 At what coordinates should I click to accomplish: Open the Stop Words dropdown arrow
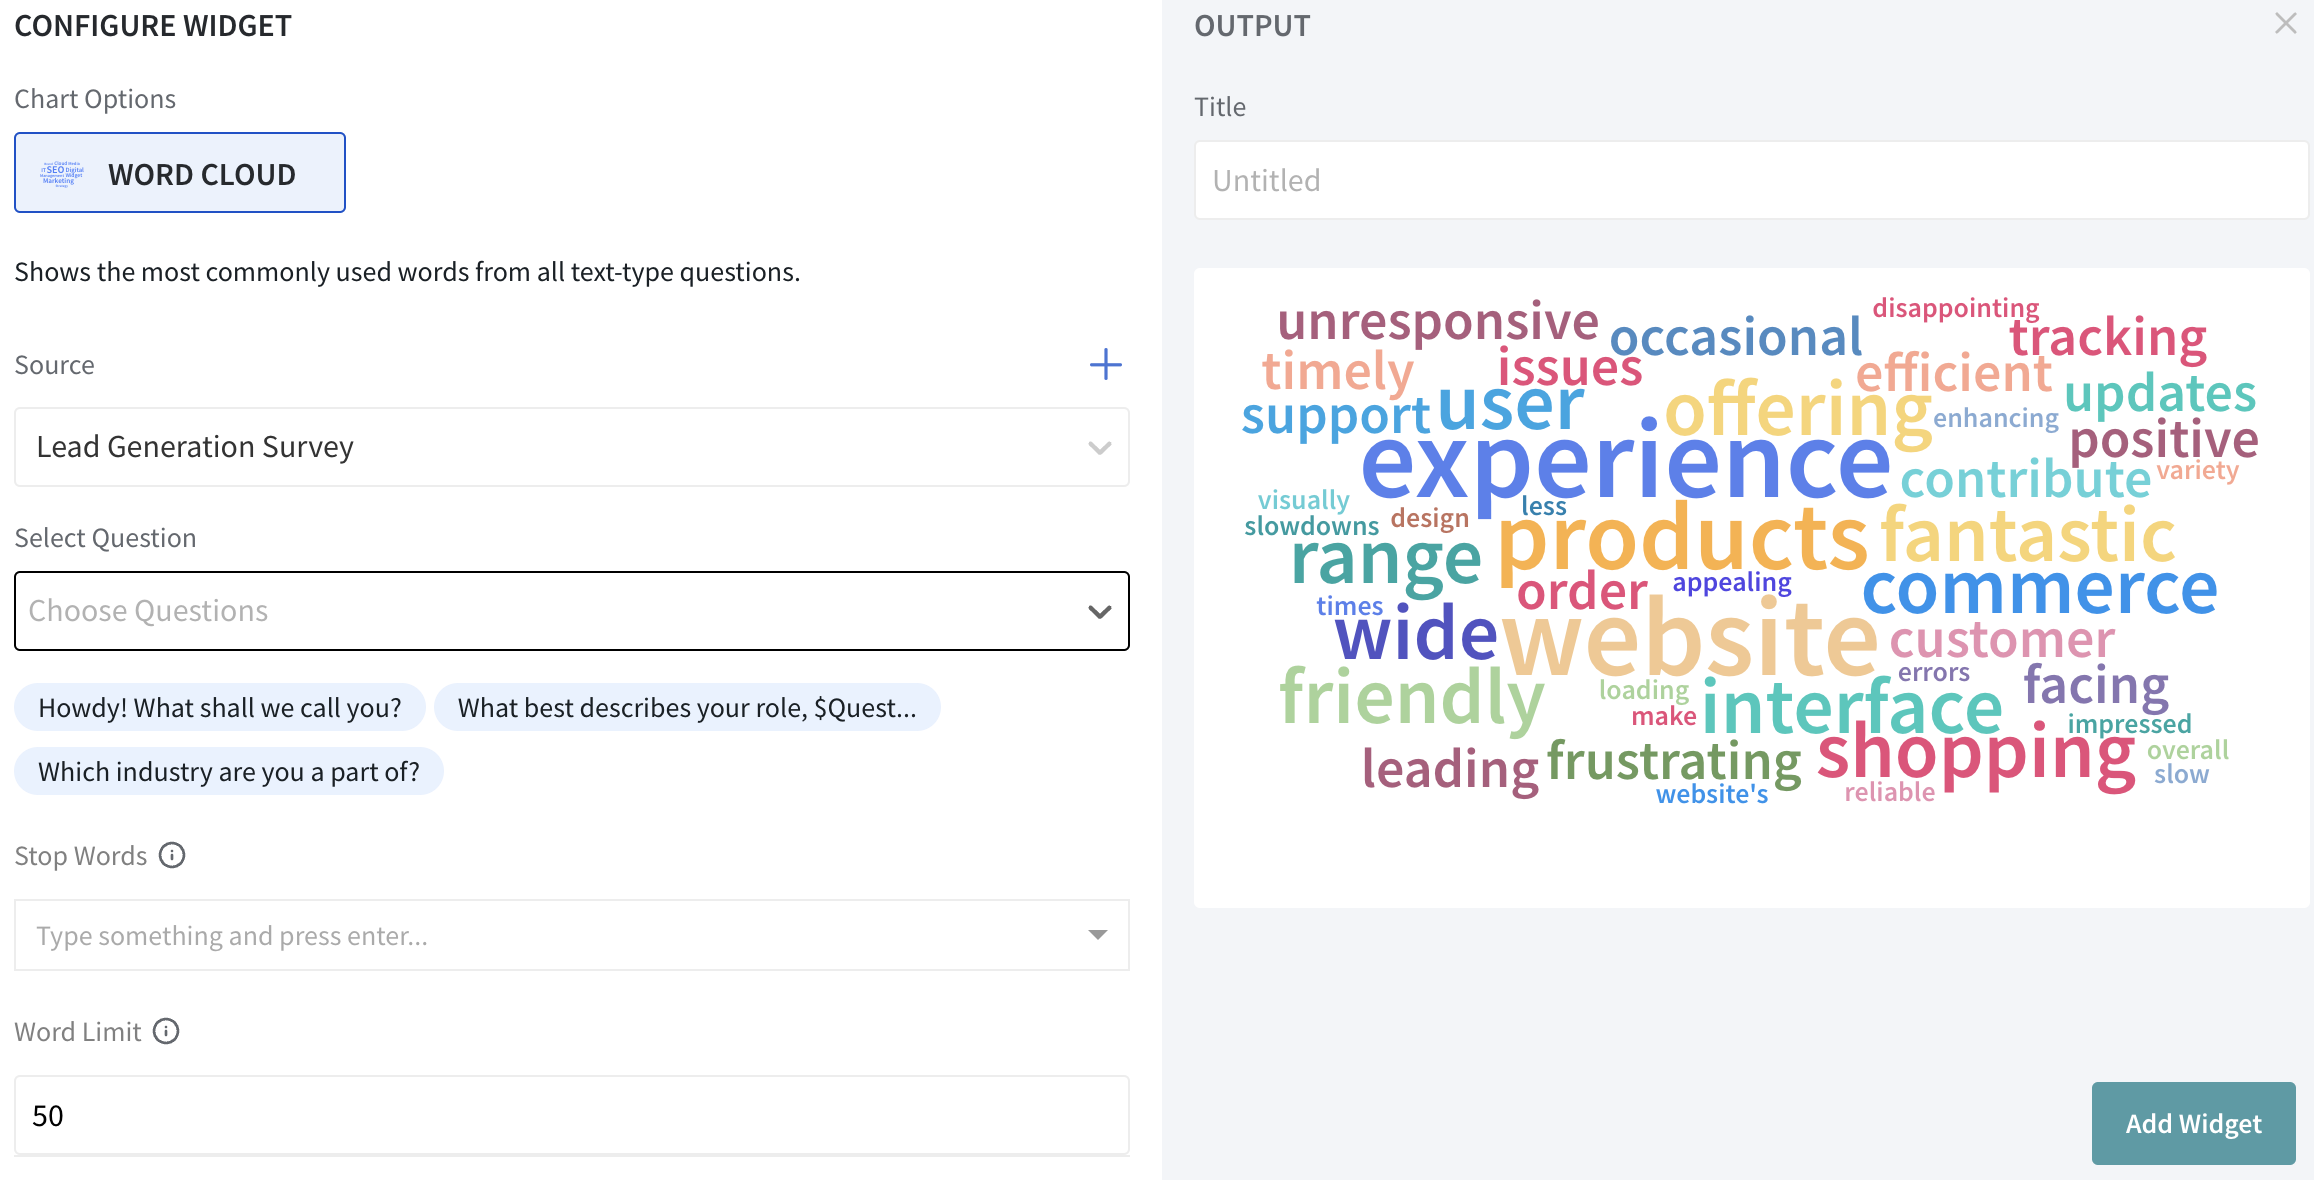click(1098, 935)
